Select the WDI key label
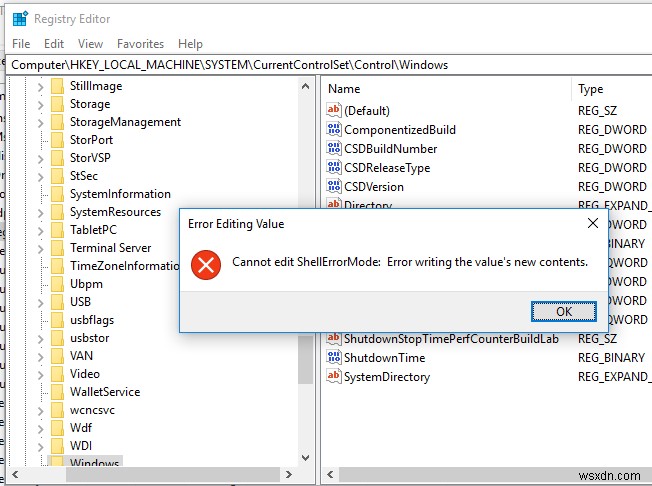This screenshot has width=652, height=486. click(x=81, y=446)
